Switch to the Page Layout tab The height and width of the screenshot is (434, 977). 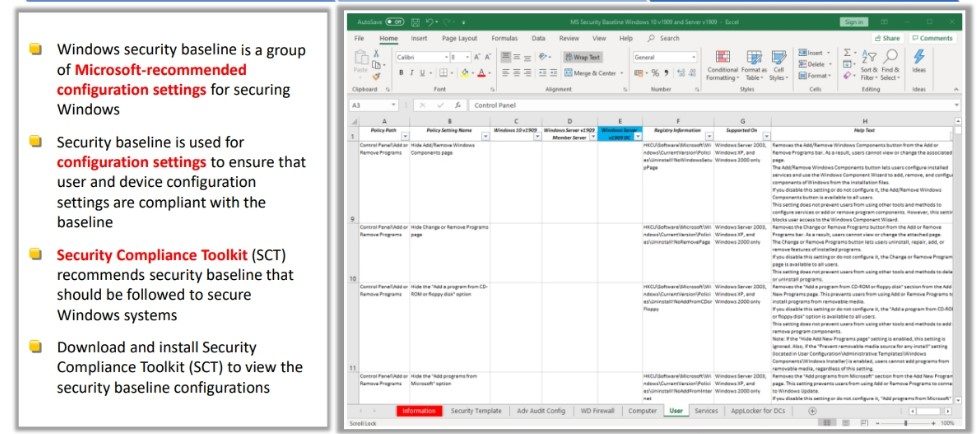click(x=459, y=38)
